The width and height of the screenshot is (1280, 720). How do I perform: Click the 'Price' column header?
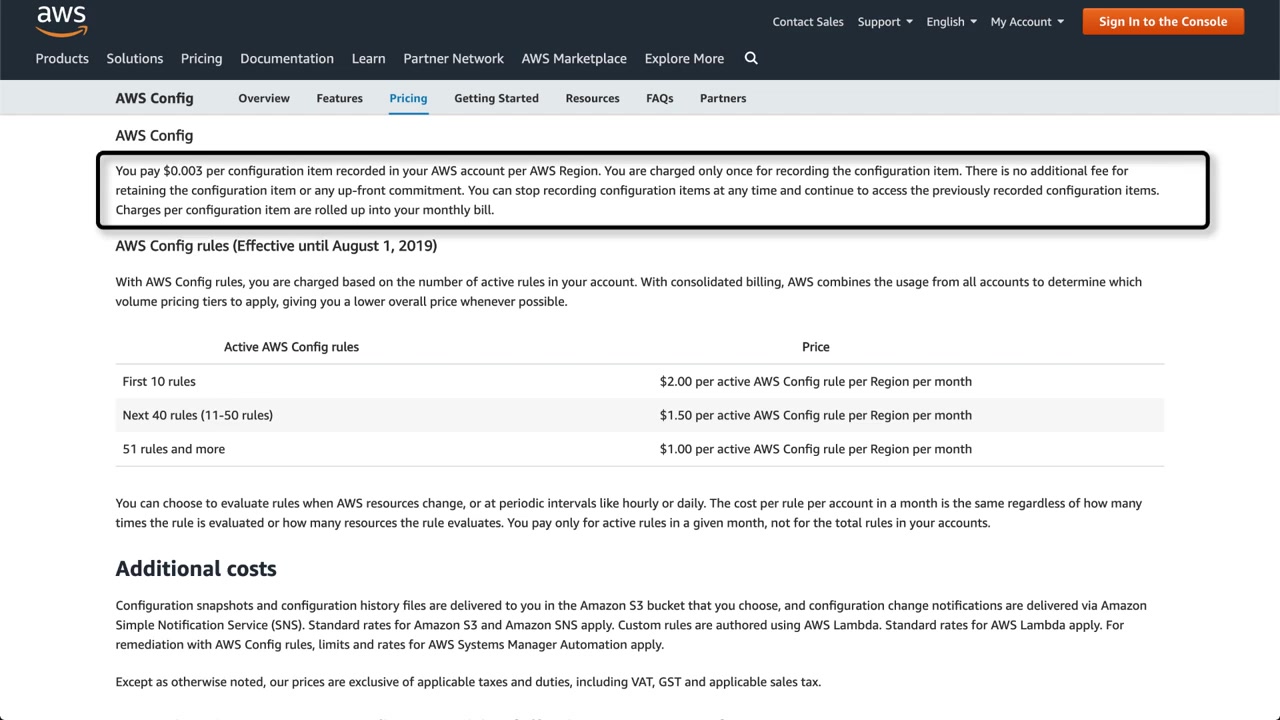point(816,347)
